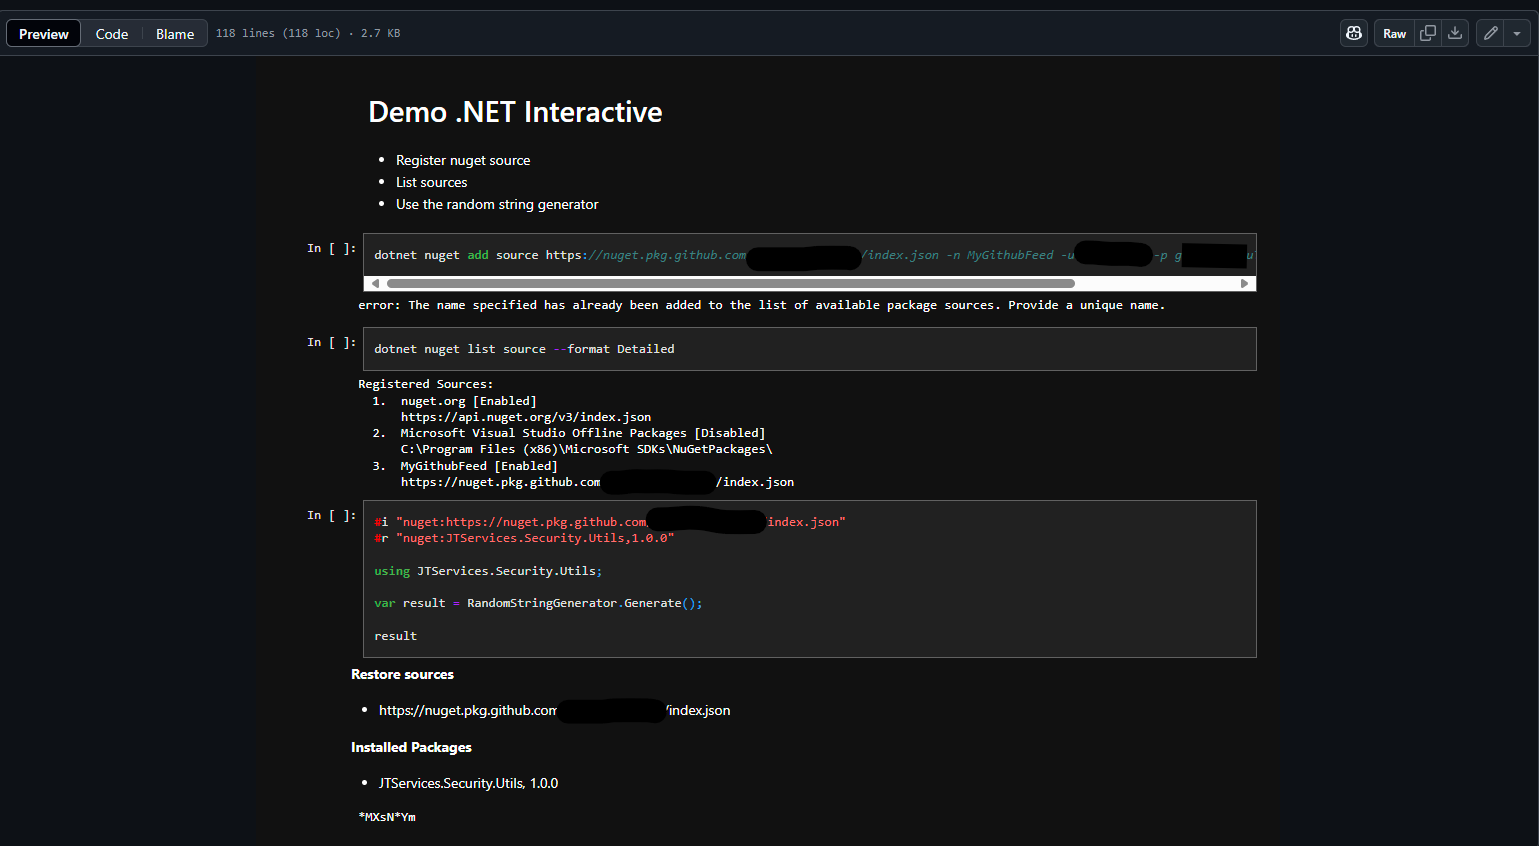This screenshot has height=846, width=1539.
Task: Click the Raw button
Action: tap(1394, 33)
